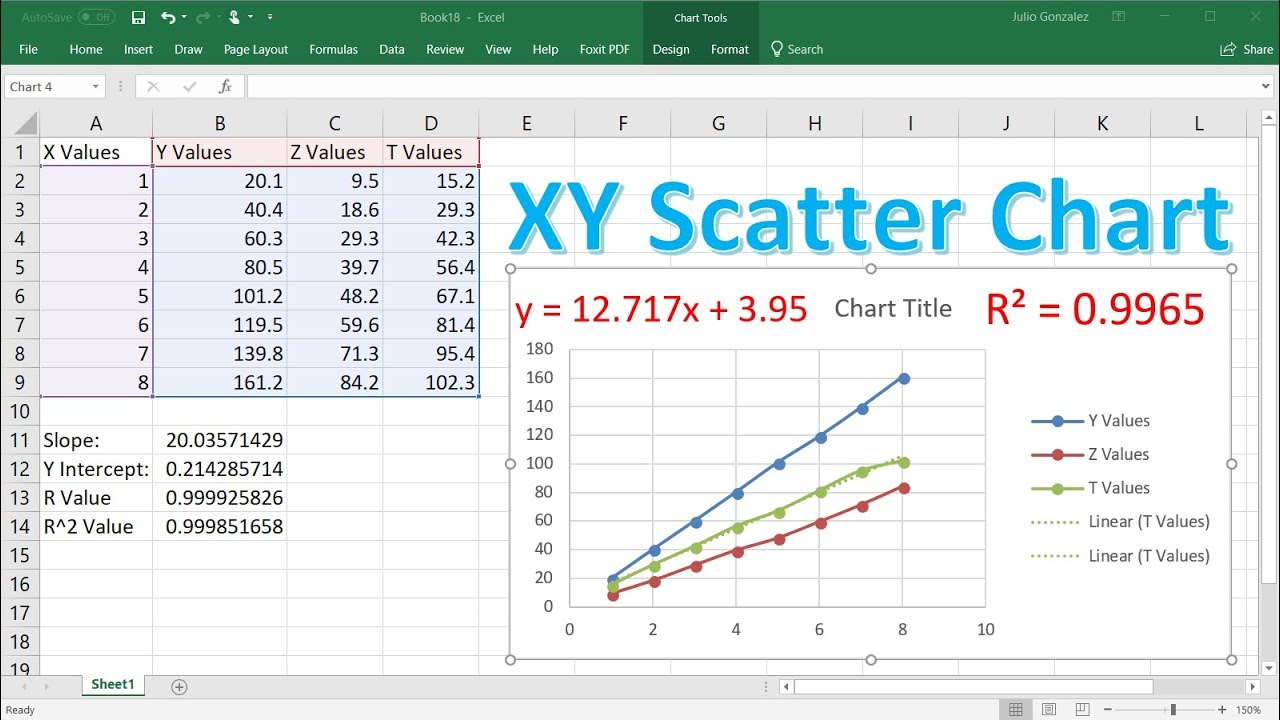Open the Help ribbon tab
This screenshot has width=1280, height=720.
click(x=545, y=49)
